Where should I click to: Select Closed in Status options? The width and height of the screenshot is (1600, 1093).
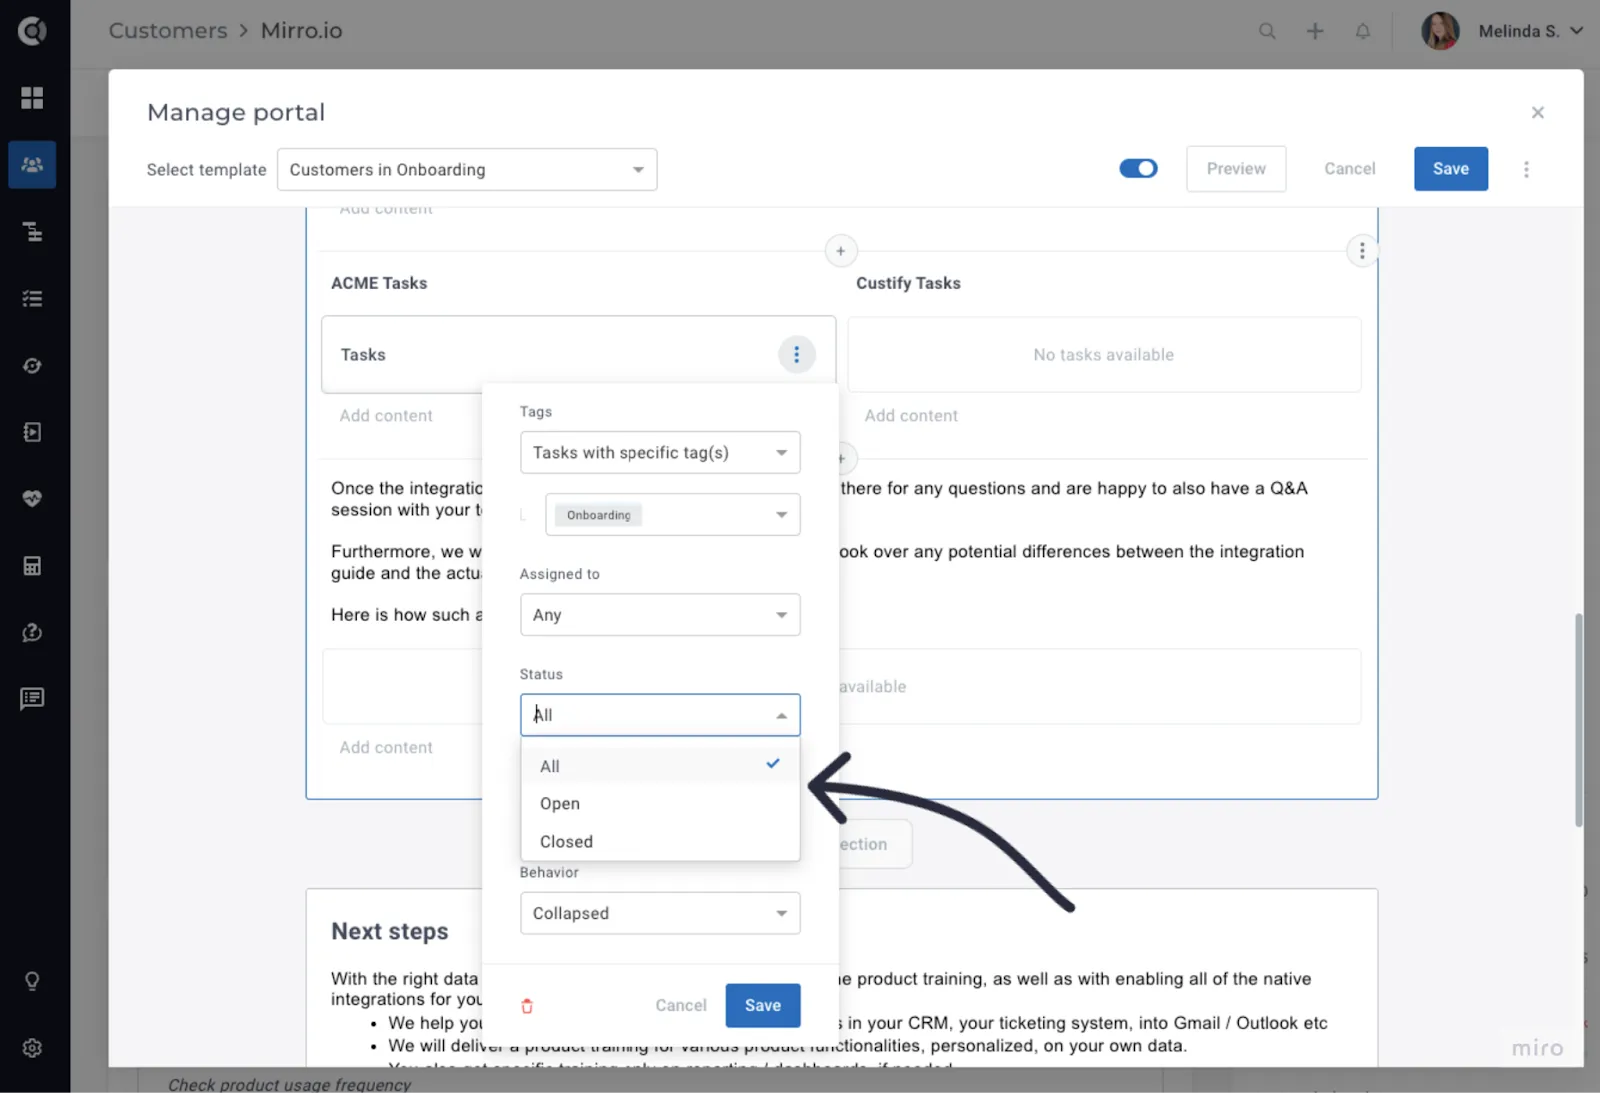660,841
